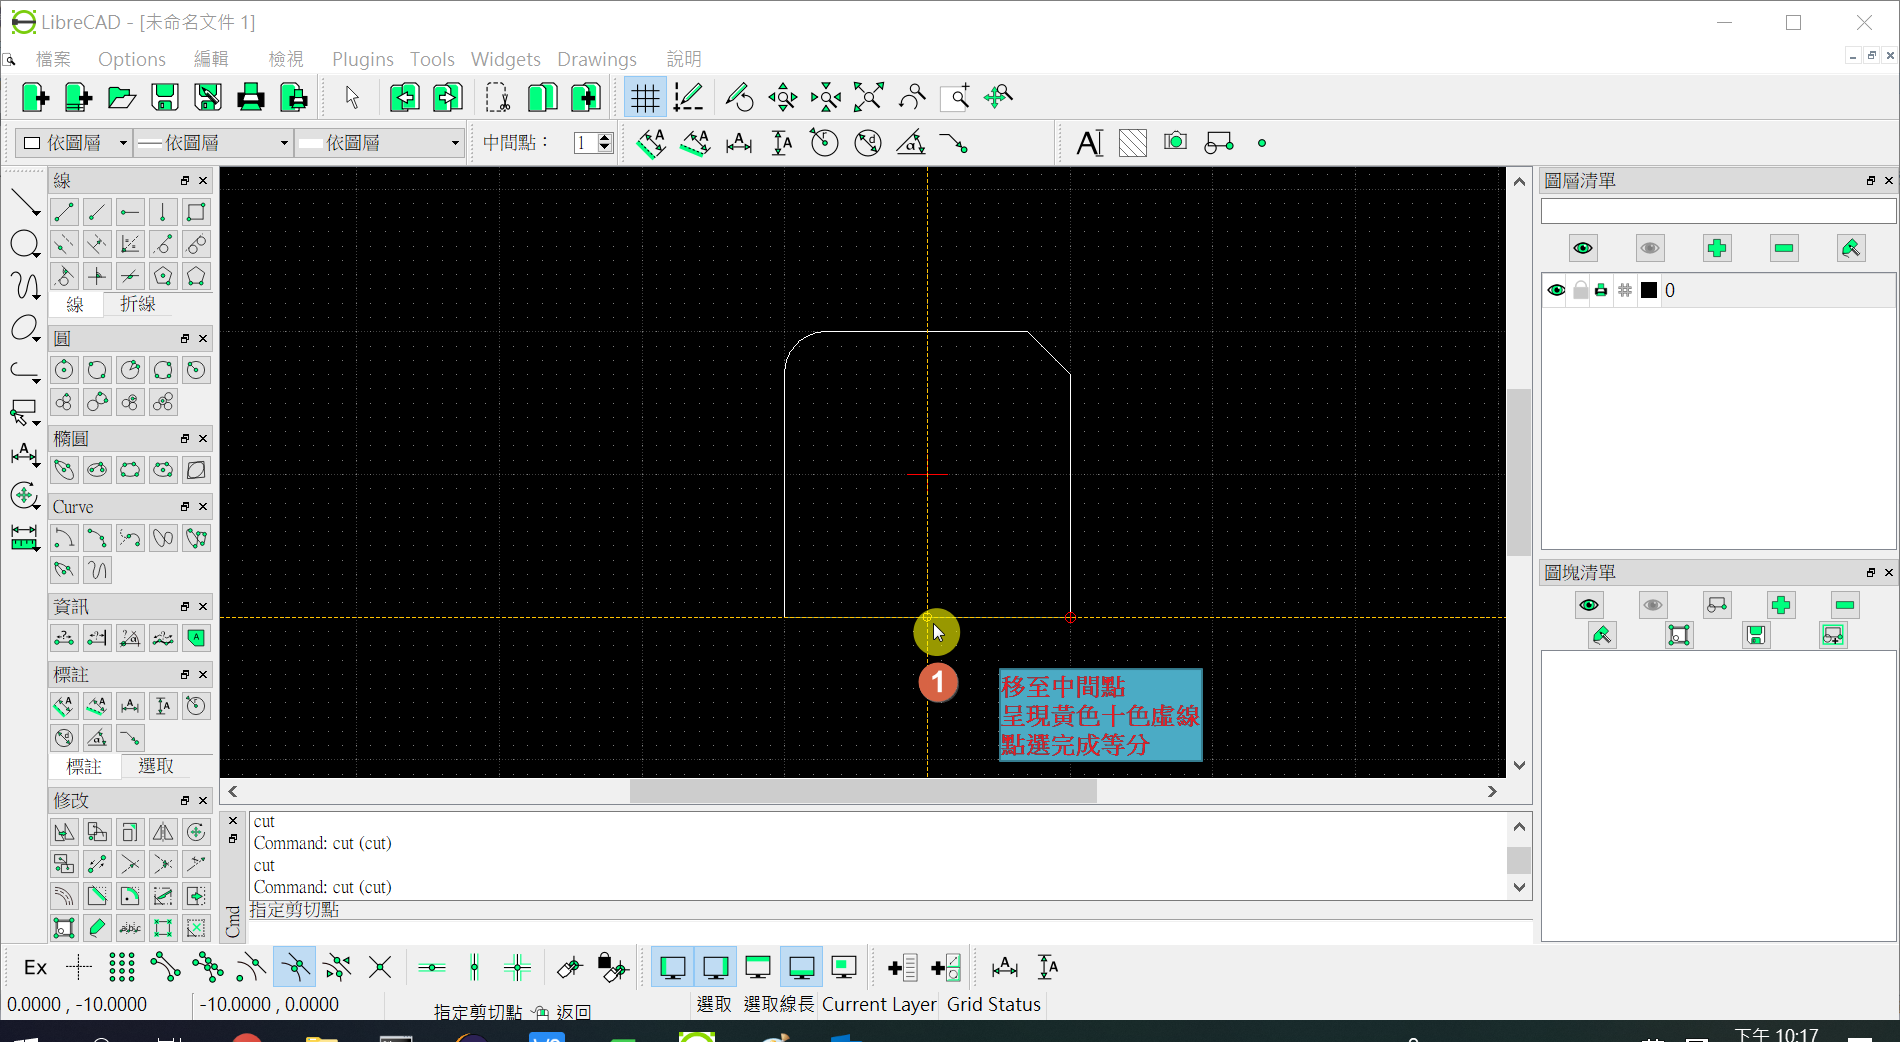Float the 圖層清單 panel
The height and width of the screenshot is (1042, 1900).
1870,181
